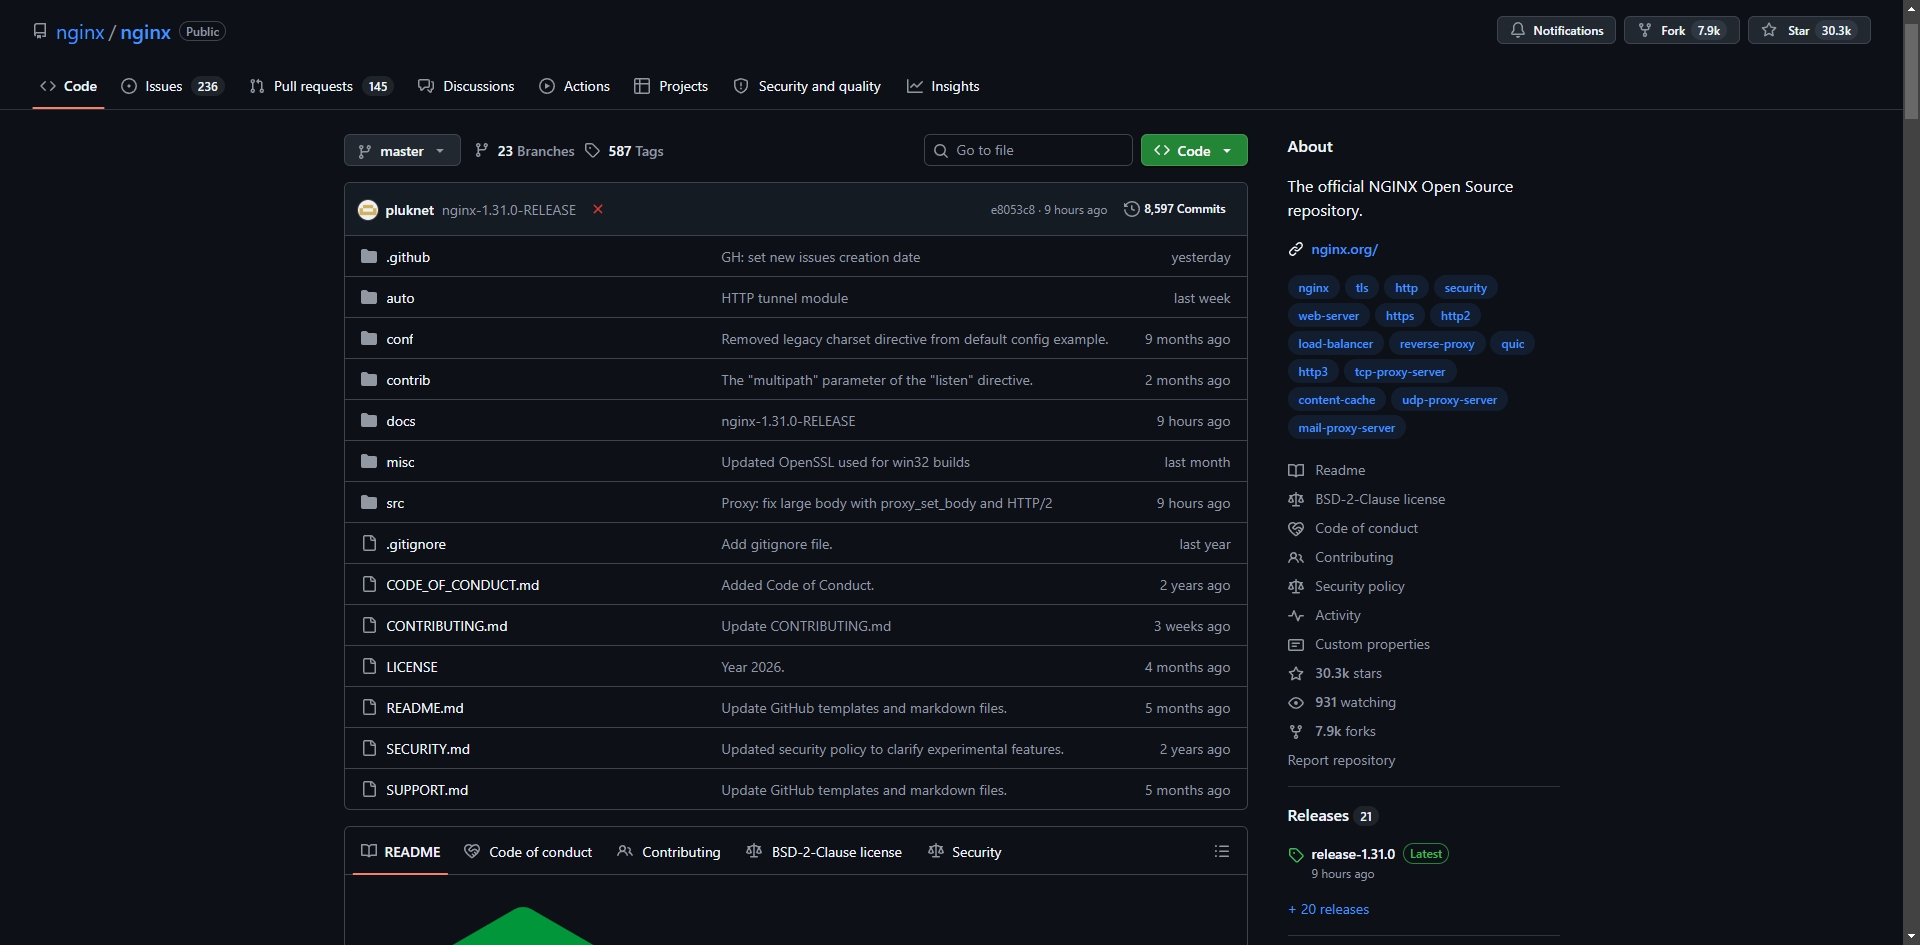Viewport: 1920px width, 945px height.
Task: Open the Actions tab
Action: click(575, 87)
